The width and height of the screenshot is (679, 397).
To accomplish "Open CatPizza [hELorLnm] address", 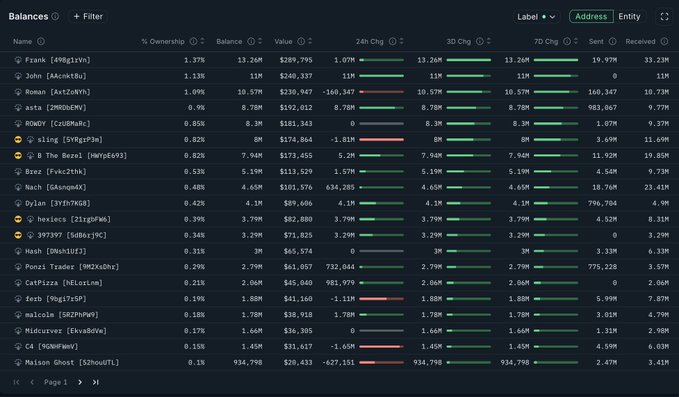I will pos(64,283).
